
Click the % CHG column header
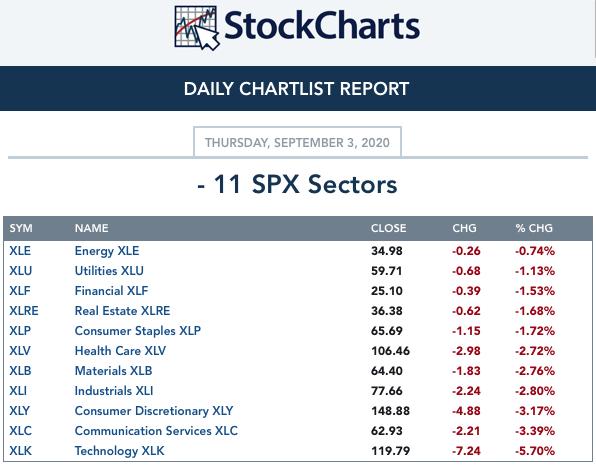tap(534, 228)
